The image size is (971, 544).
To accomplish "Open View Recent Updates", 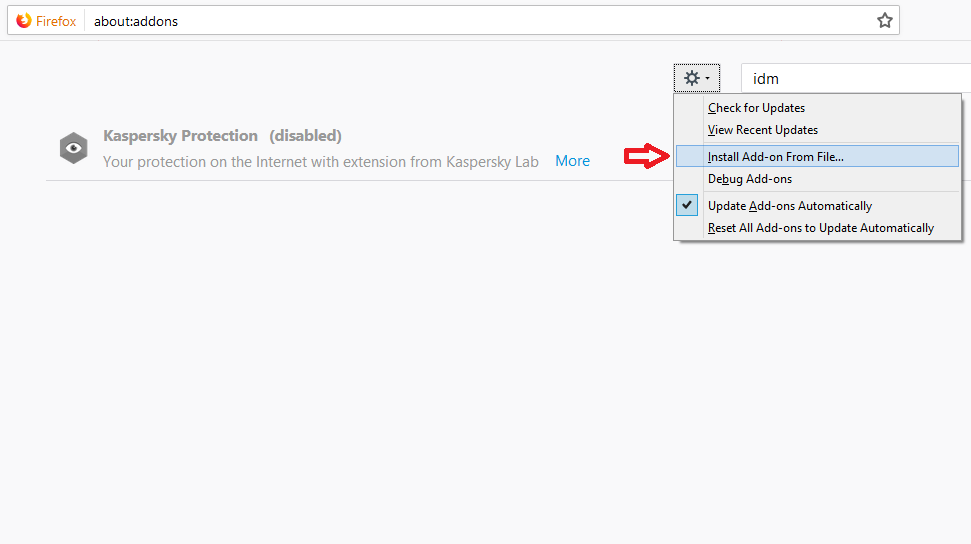I will click(x=762, y=130).
